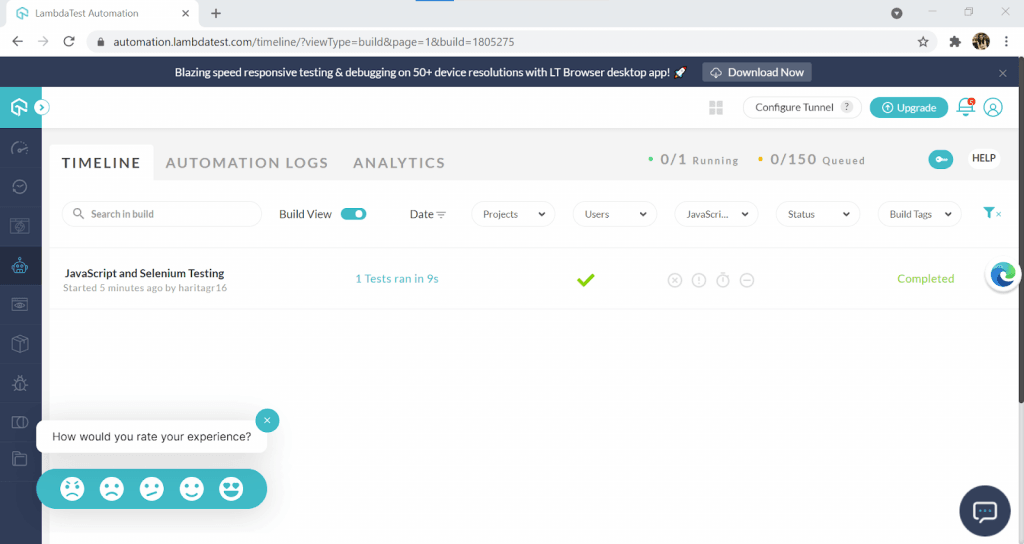Screen dimensions: 1024x544
Task: Expand the sidebar with the arrow toggle
Action: point(42,107)
